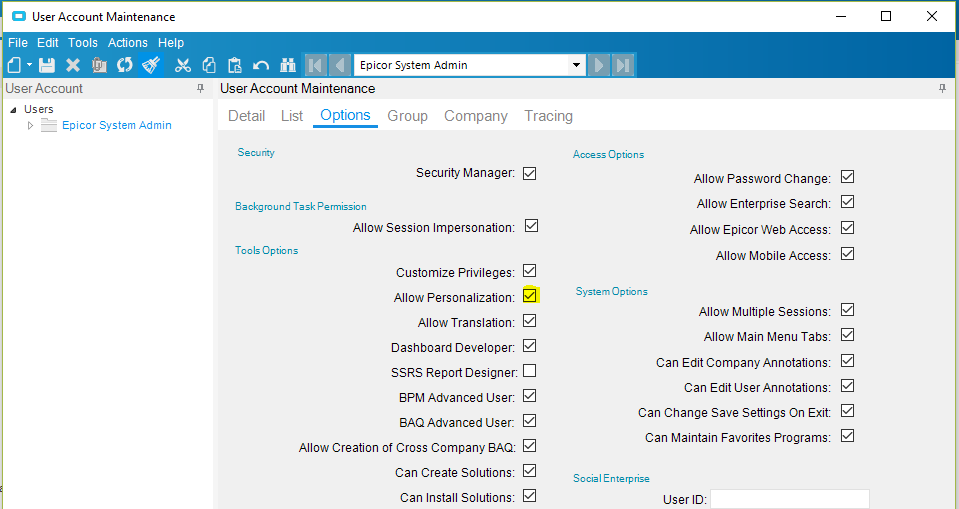Click the Delete X toolbar icon
Screen dimensions: 959x509
[73, 65]
